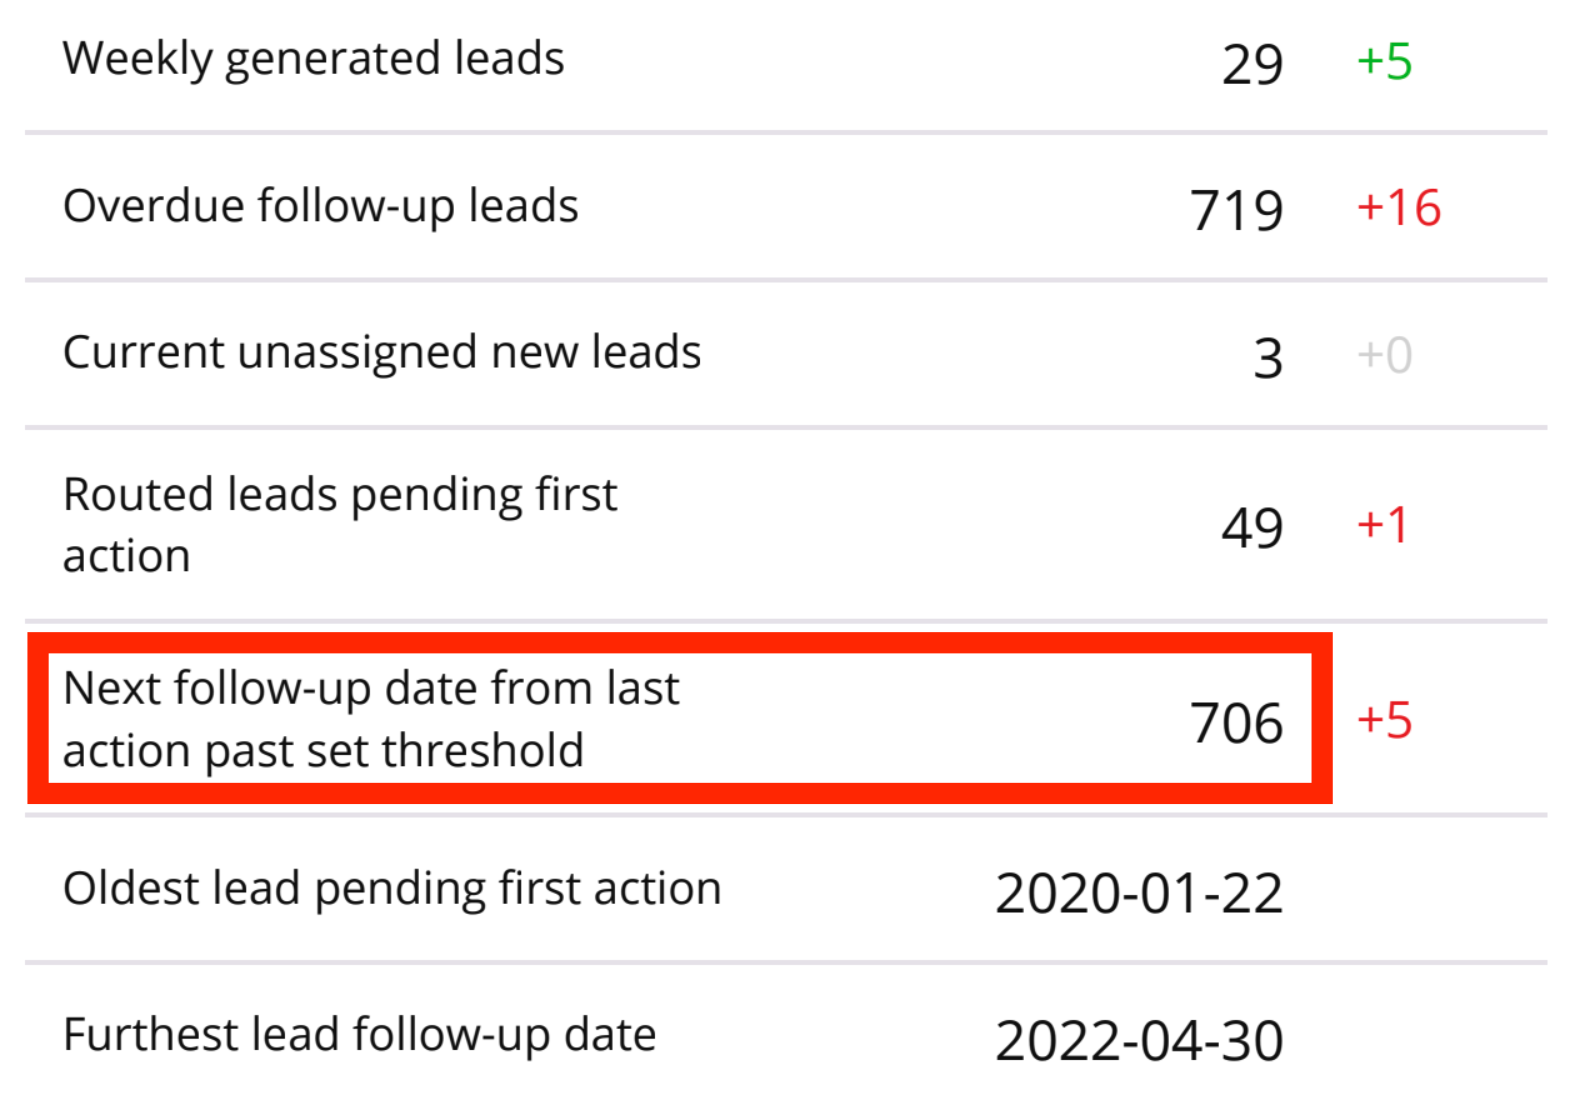Open "Furthest lead follow-up date" label
1576x1102 pixels.
(x=359, y=1035)
